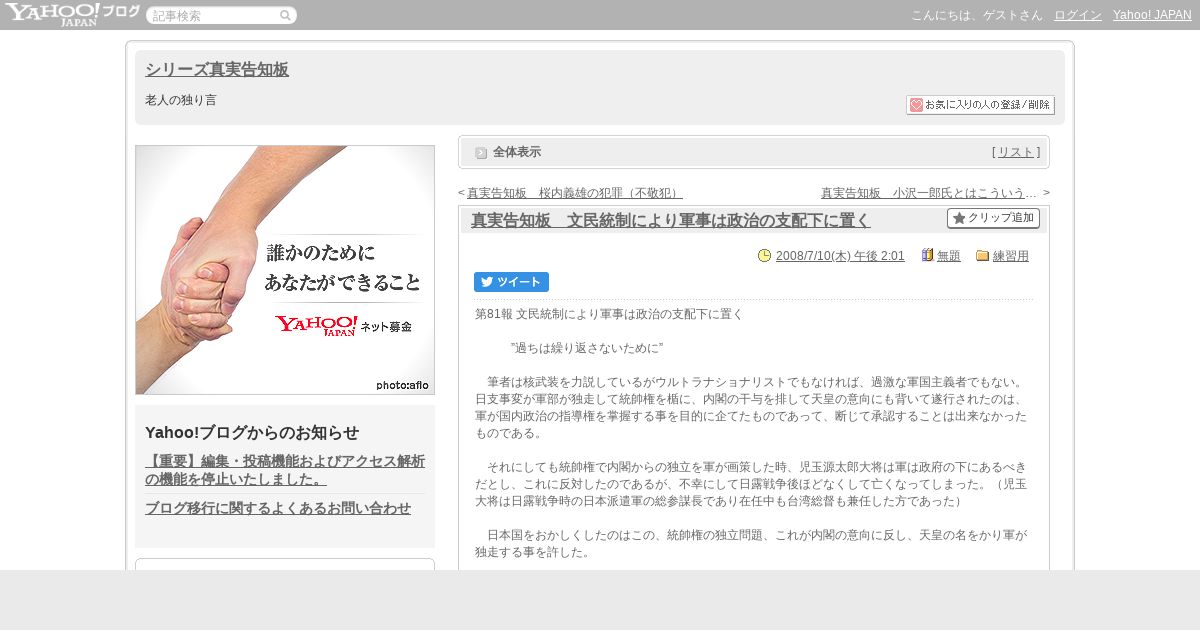The height and width of the screenshot is (630, 1200).
Task: Click the 老人の独り言 subtitle text
Action: [181, 100]
